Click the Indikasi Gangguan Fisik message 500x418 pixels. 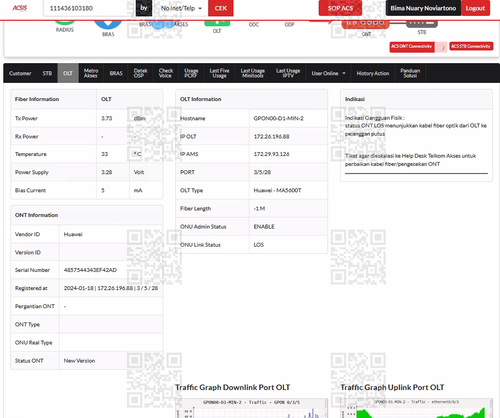click(416, 126)
